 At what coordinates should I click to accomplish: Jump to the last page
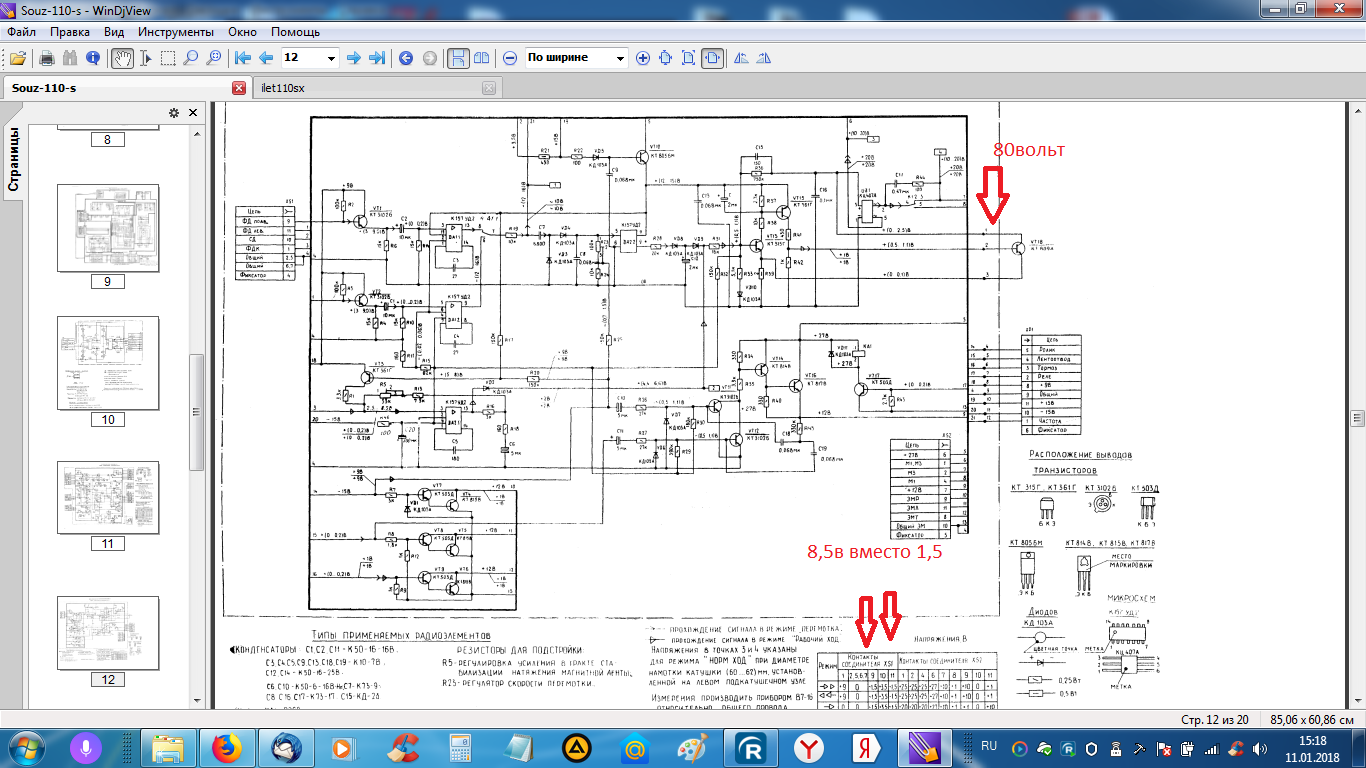(377, 58)
